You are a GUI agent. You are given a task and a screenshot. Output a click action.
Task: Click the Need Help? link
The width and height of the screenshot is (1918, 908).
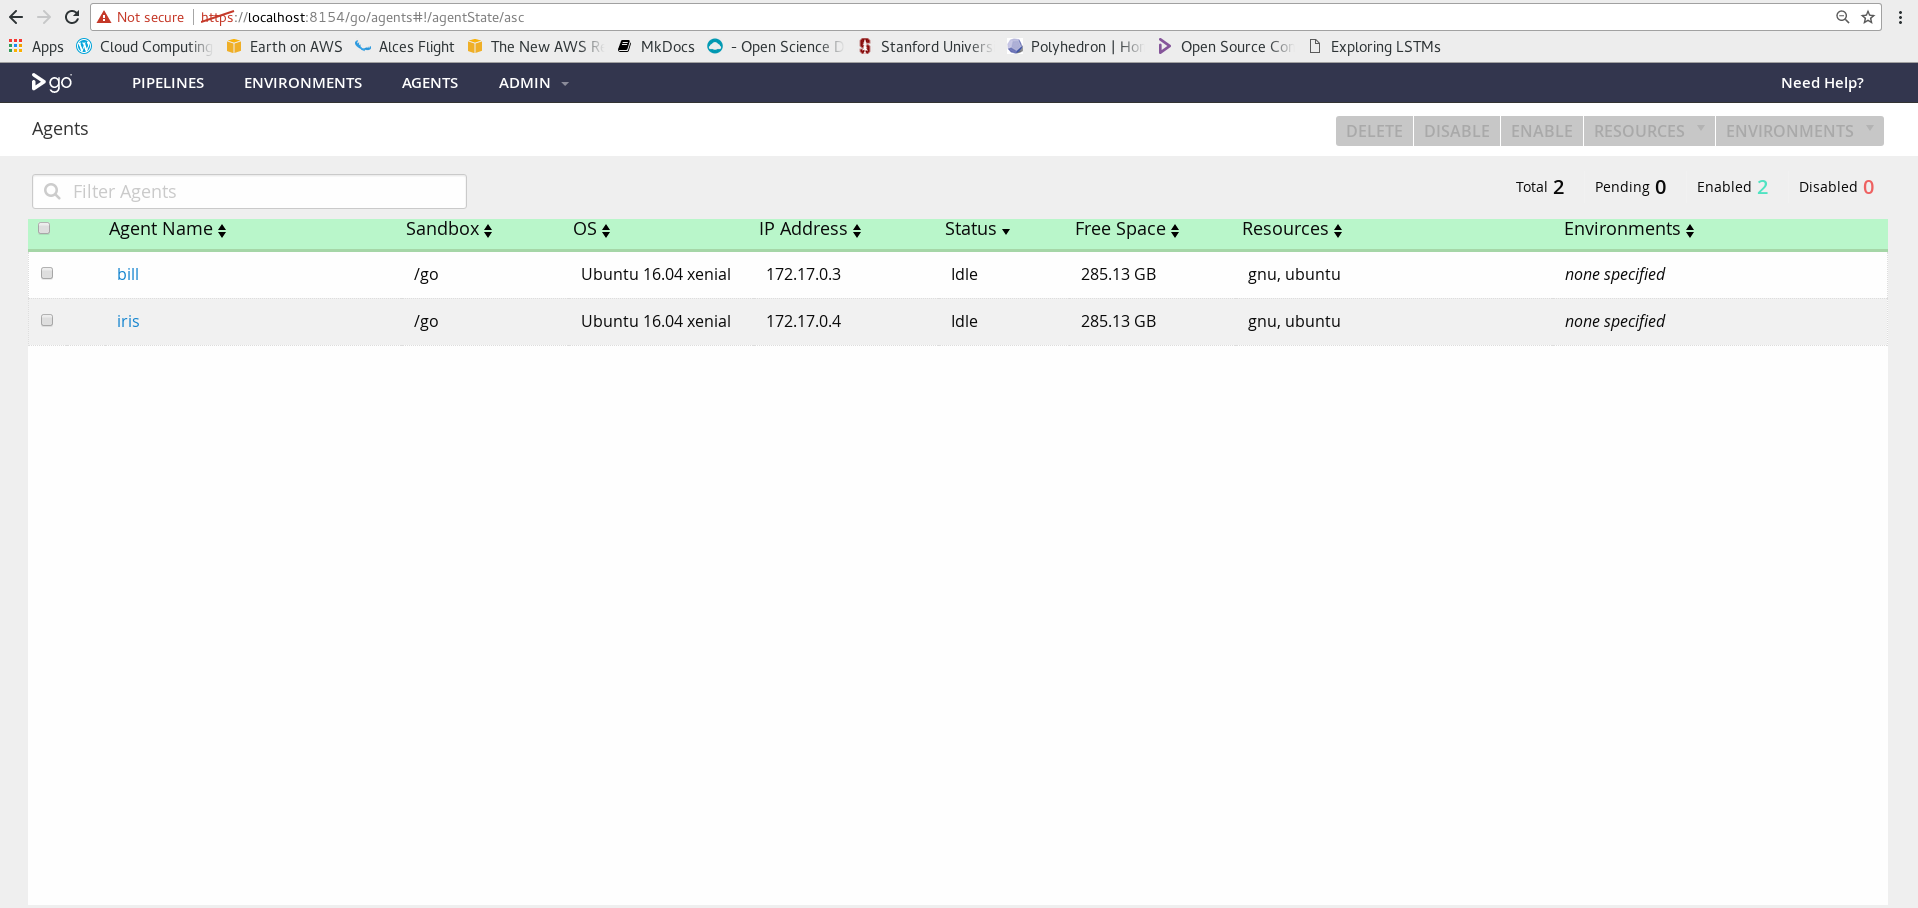pos(1821,83)
